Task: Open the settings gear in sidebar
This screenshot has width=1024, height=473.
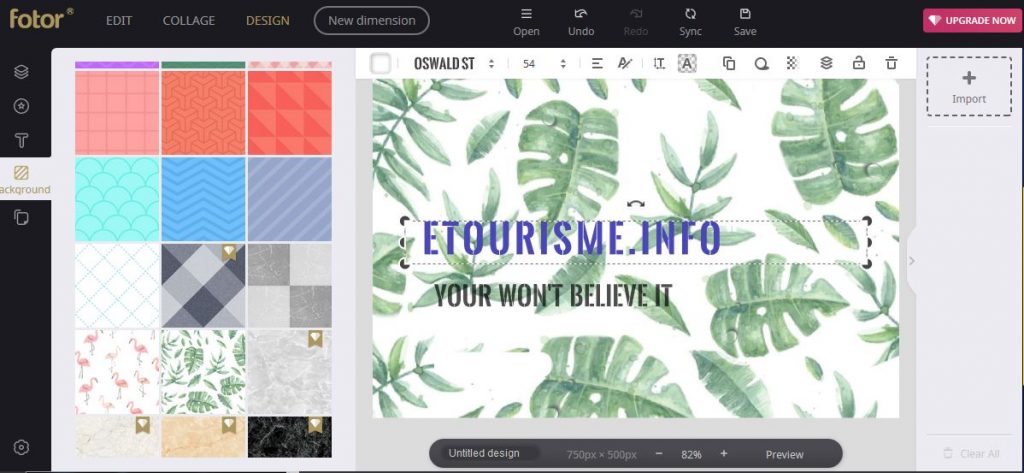Action: pos(22,448)
